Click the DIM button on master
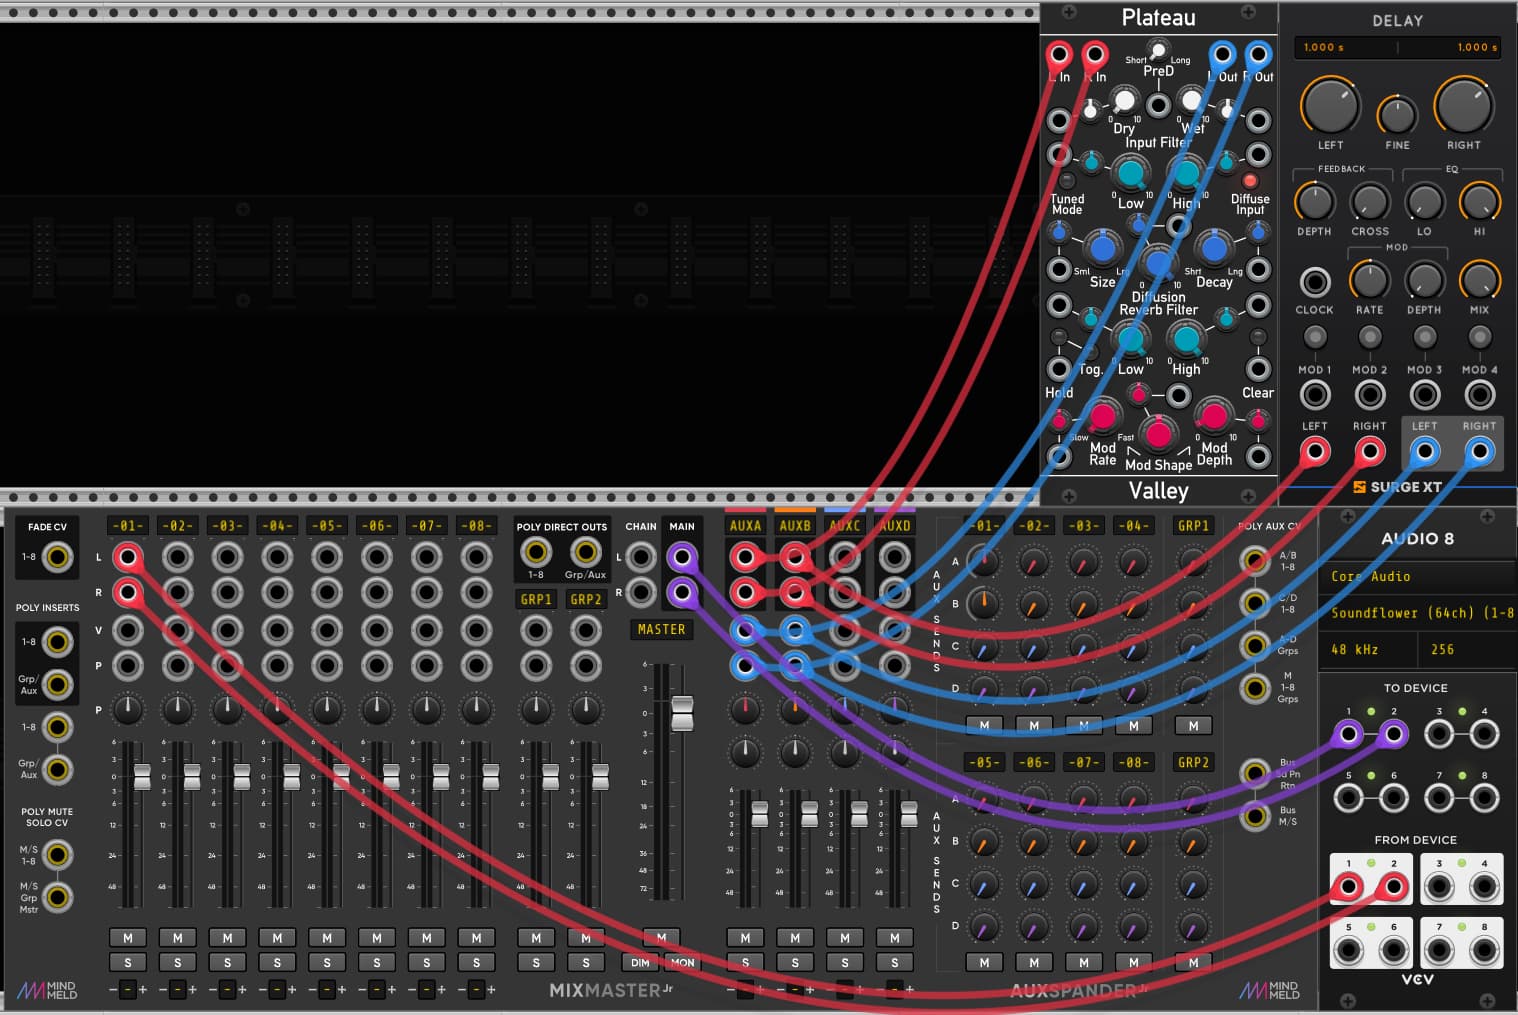 click(640, 963)
